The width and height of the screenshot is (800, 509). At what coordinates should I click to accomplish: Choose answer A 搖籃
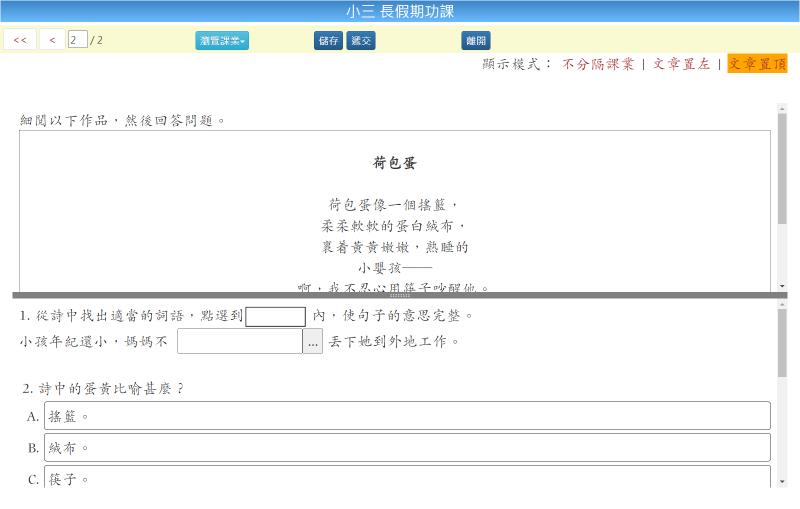[x=407, y=416]
